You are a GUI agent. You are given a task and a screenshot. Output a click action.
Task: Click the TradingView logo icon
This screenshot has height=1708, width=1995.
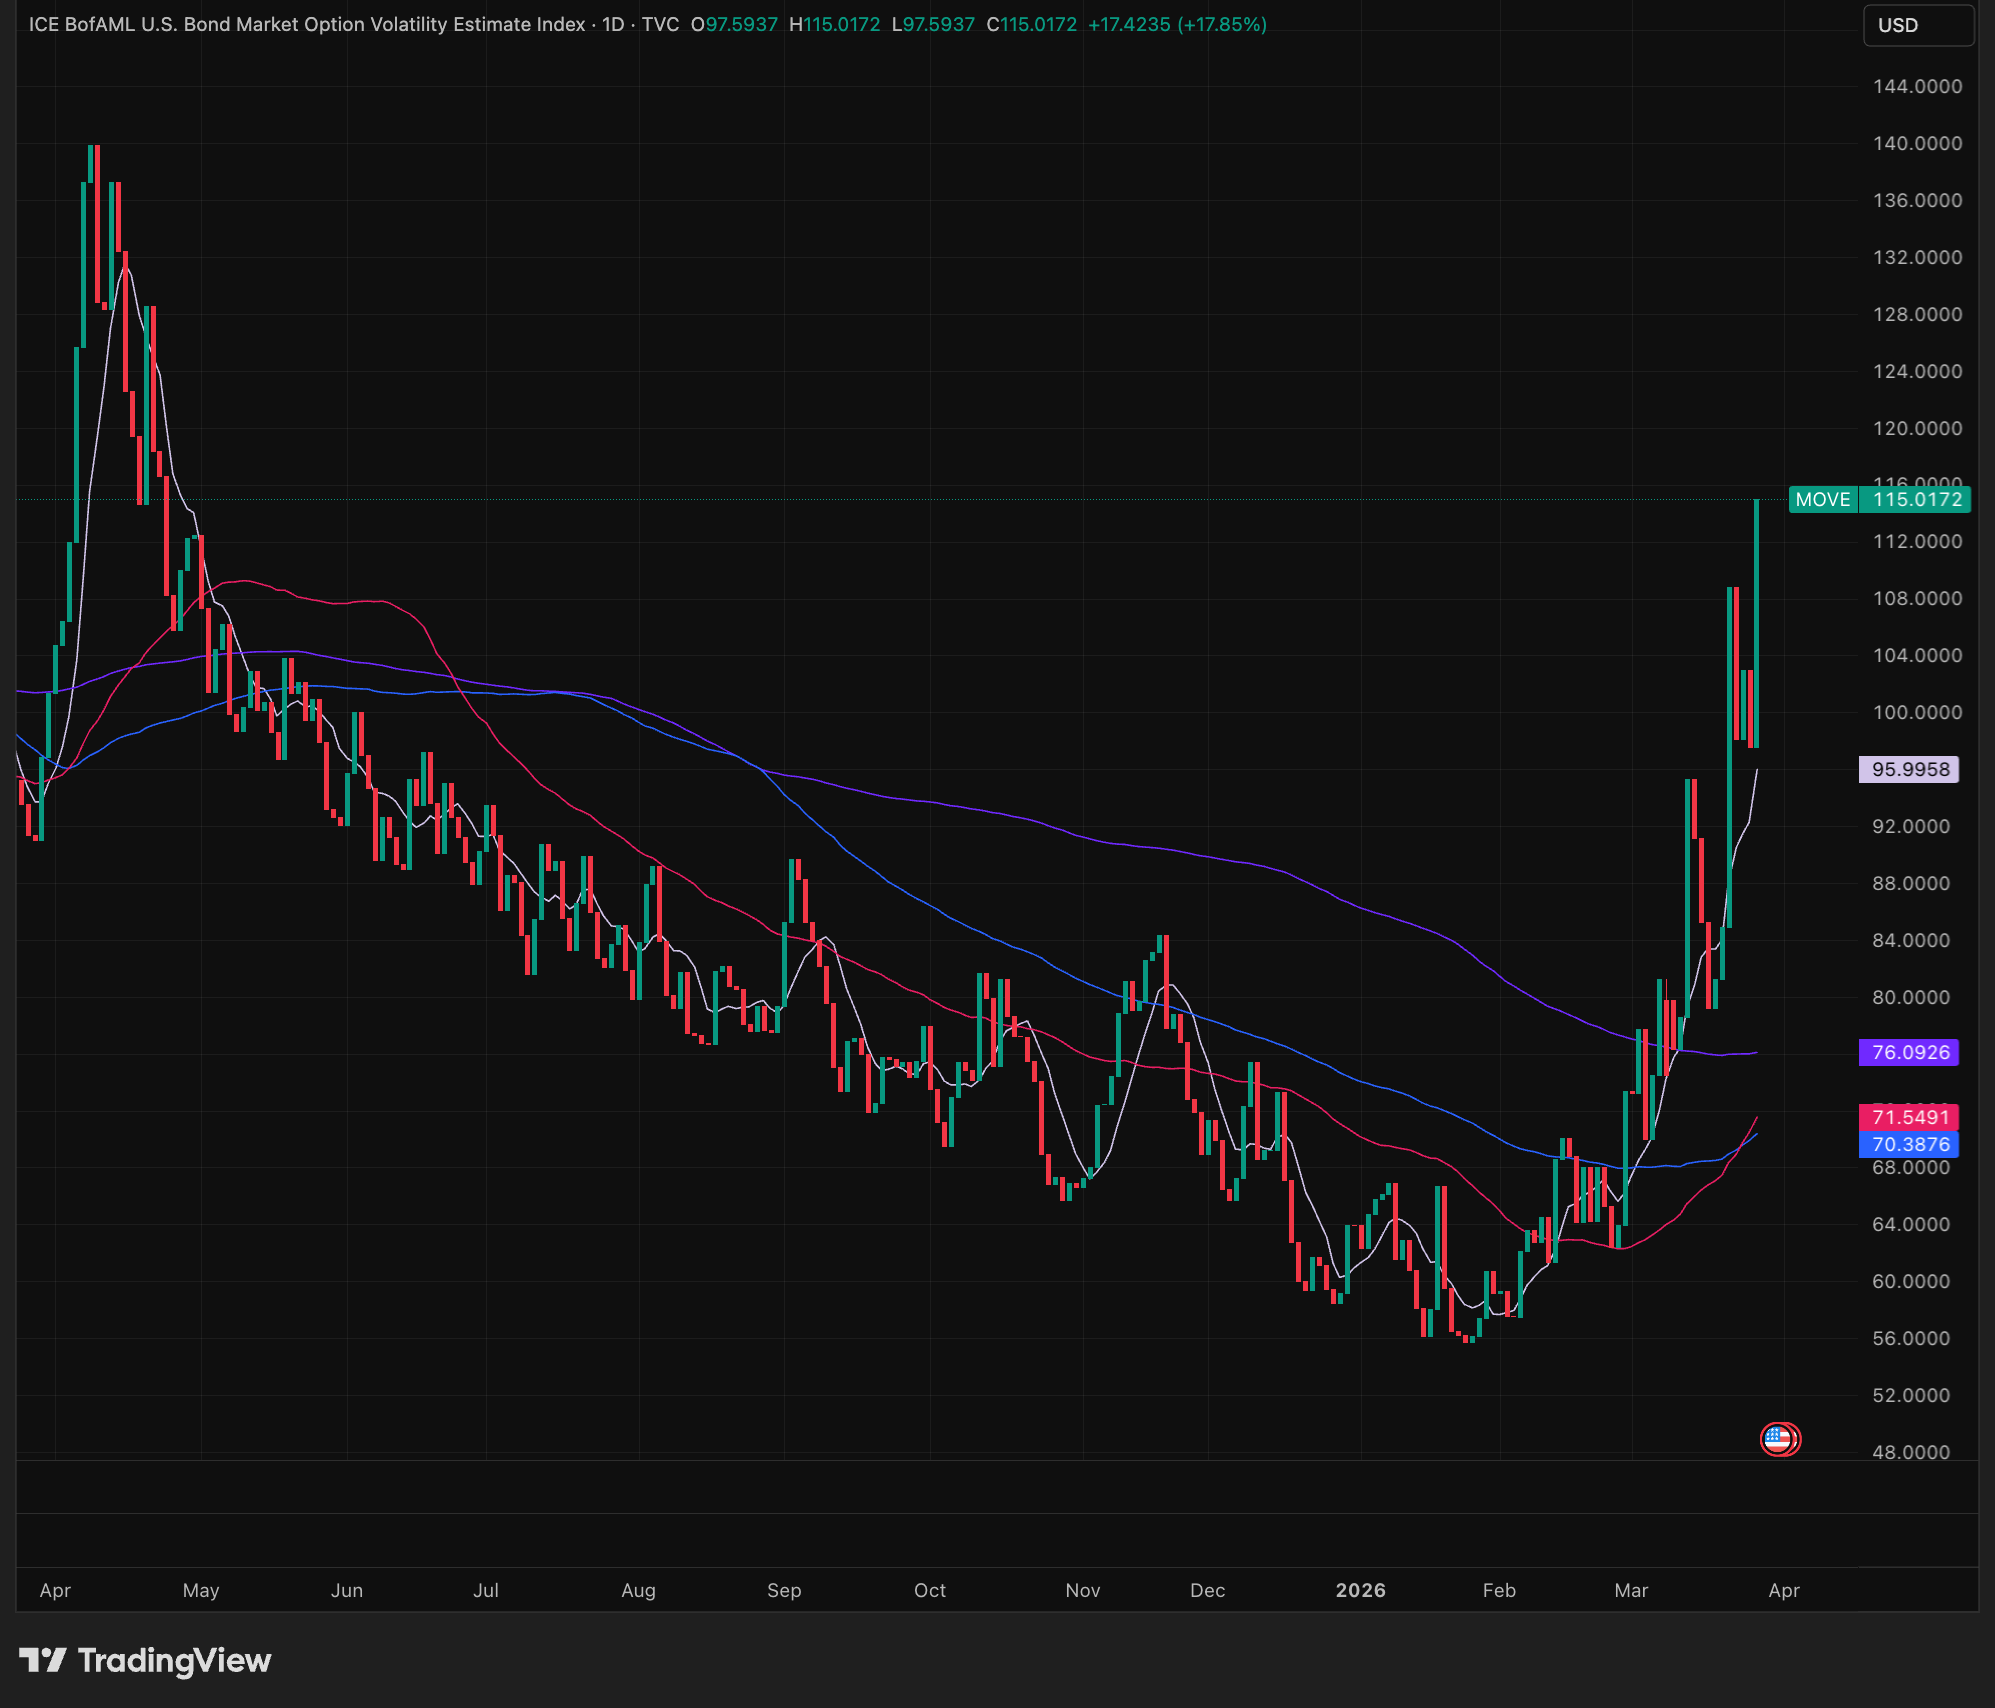[x=43, y=1660]
